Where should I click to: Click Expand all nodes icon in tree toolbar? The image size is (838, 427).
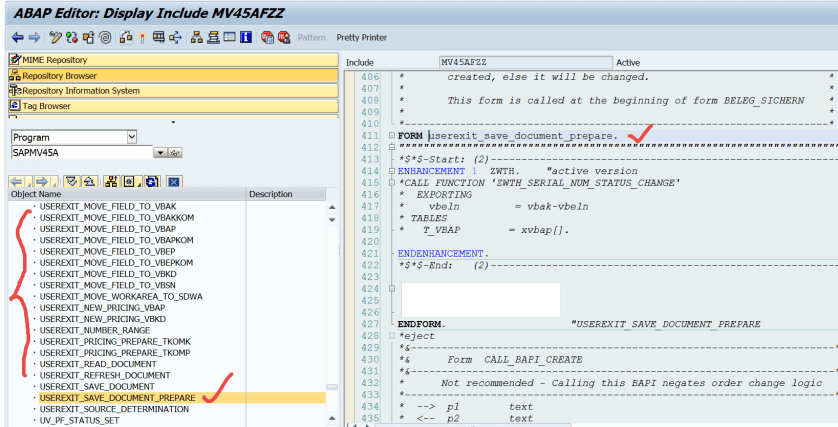tap(70, 181)
